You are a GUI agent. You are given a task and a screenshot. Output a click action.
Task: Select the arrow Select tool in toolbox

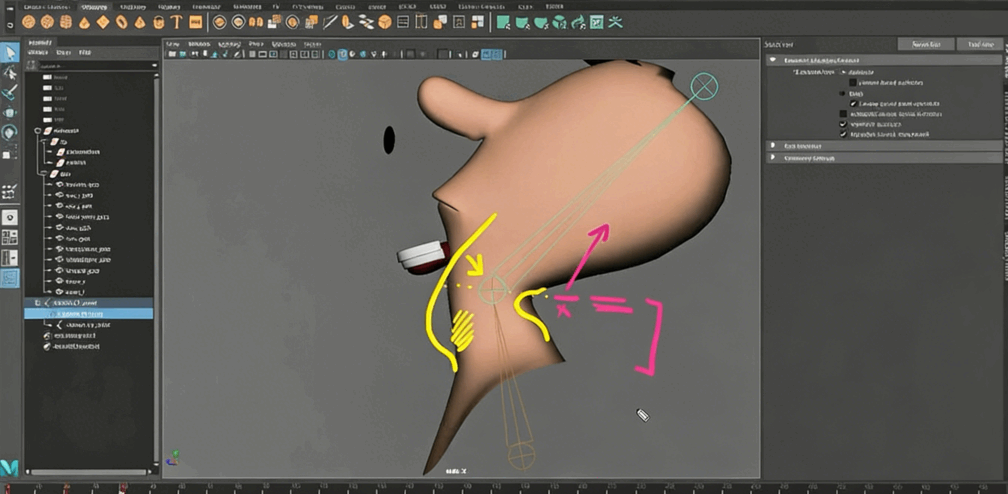pos(10,52)
